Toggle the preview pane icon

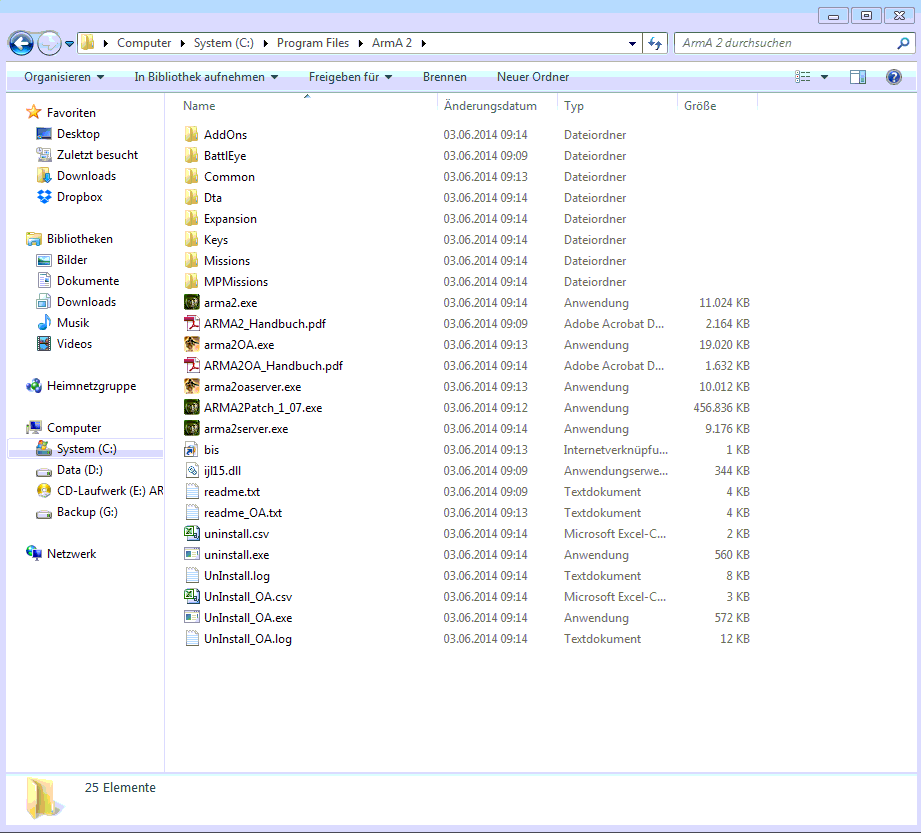(858, 77)
